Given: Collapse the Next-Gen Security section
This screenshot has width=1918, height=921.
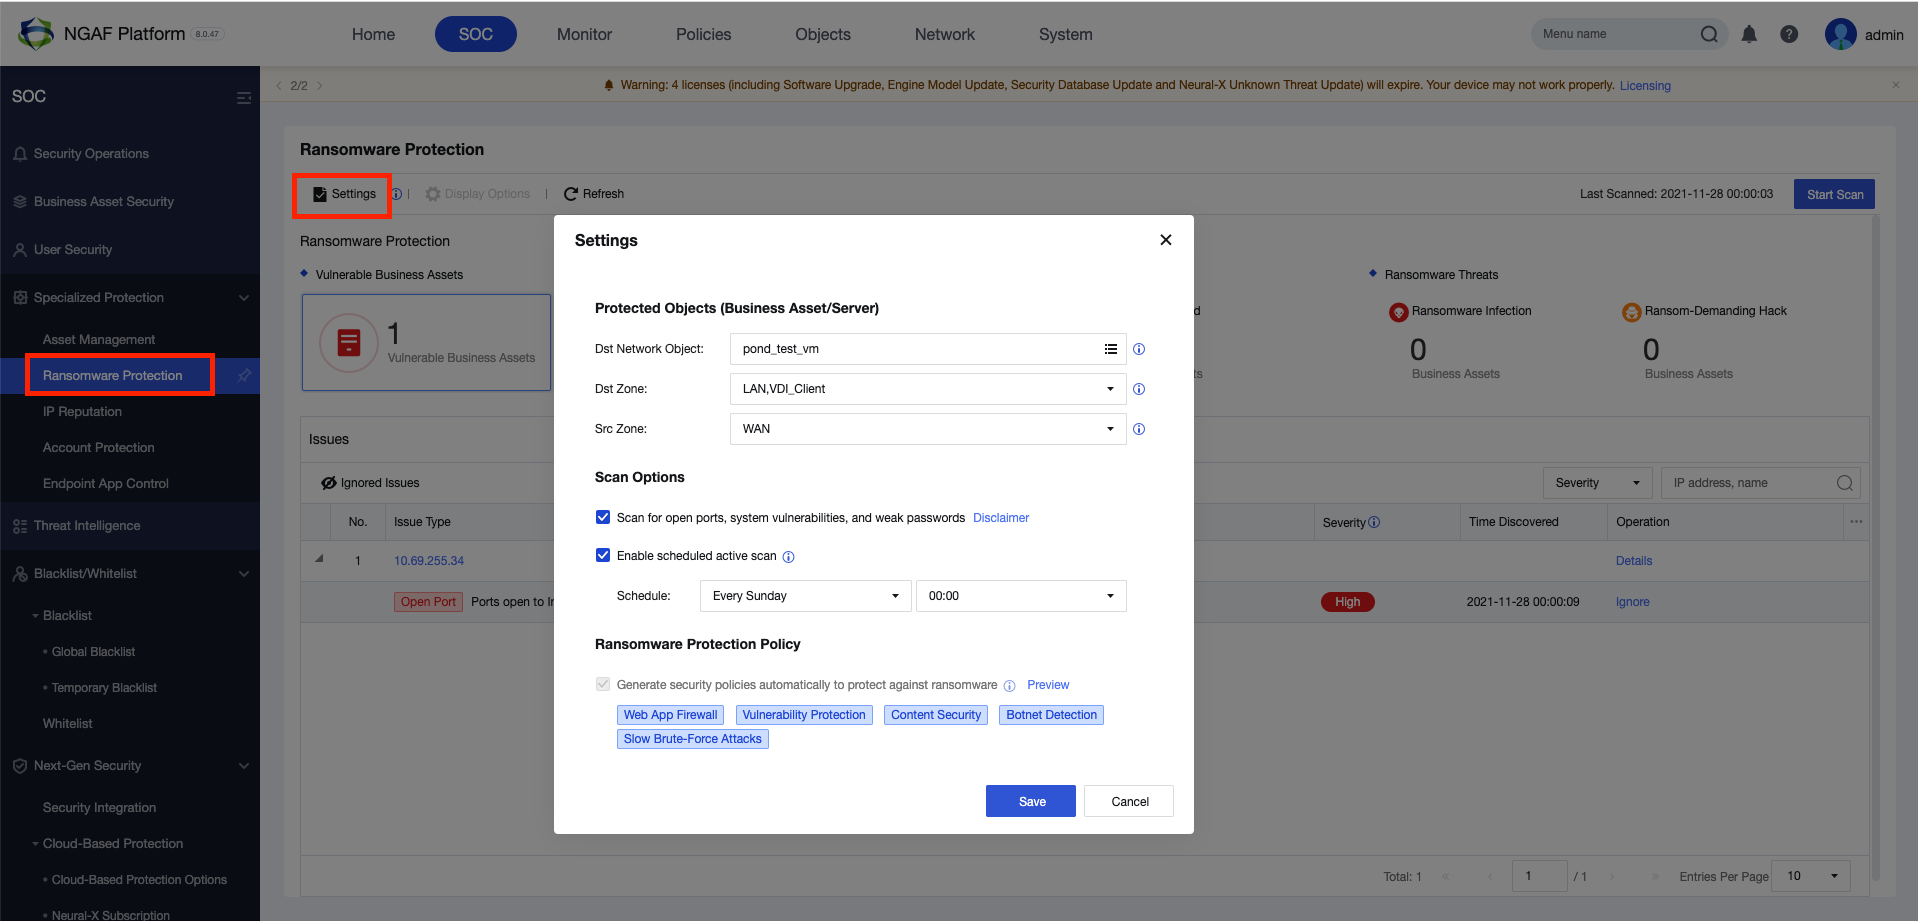Looking at the screenshot, I should (244, 766).
